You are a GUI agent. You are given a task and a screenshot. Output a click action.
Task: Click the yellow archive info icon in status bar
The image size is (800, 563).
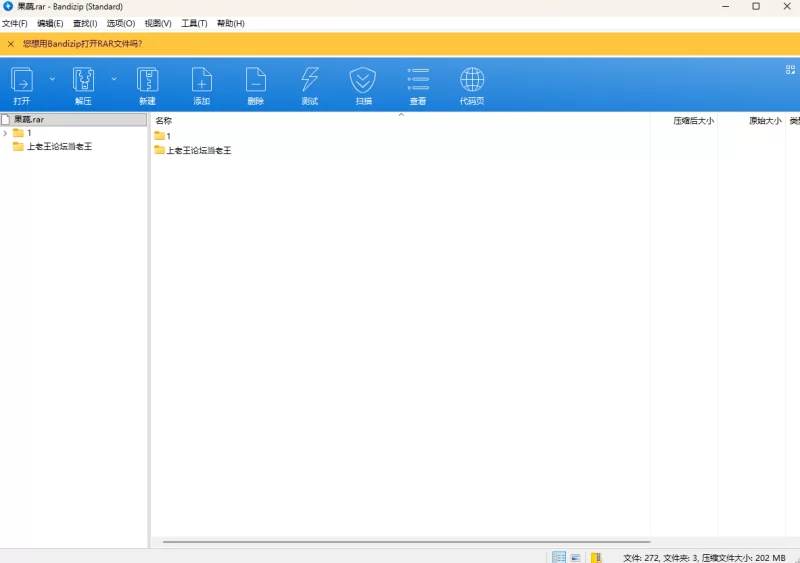[x=596, y=557]
